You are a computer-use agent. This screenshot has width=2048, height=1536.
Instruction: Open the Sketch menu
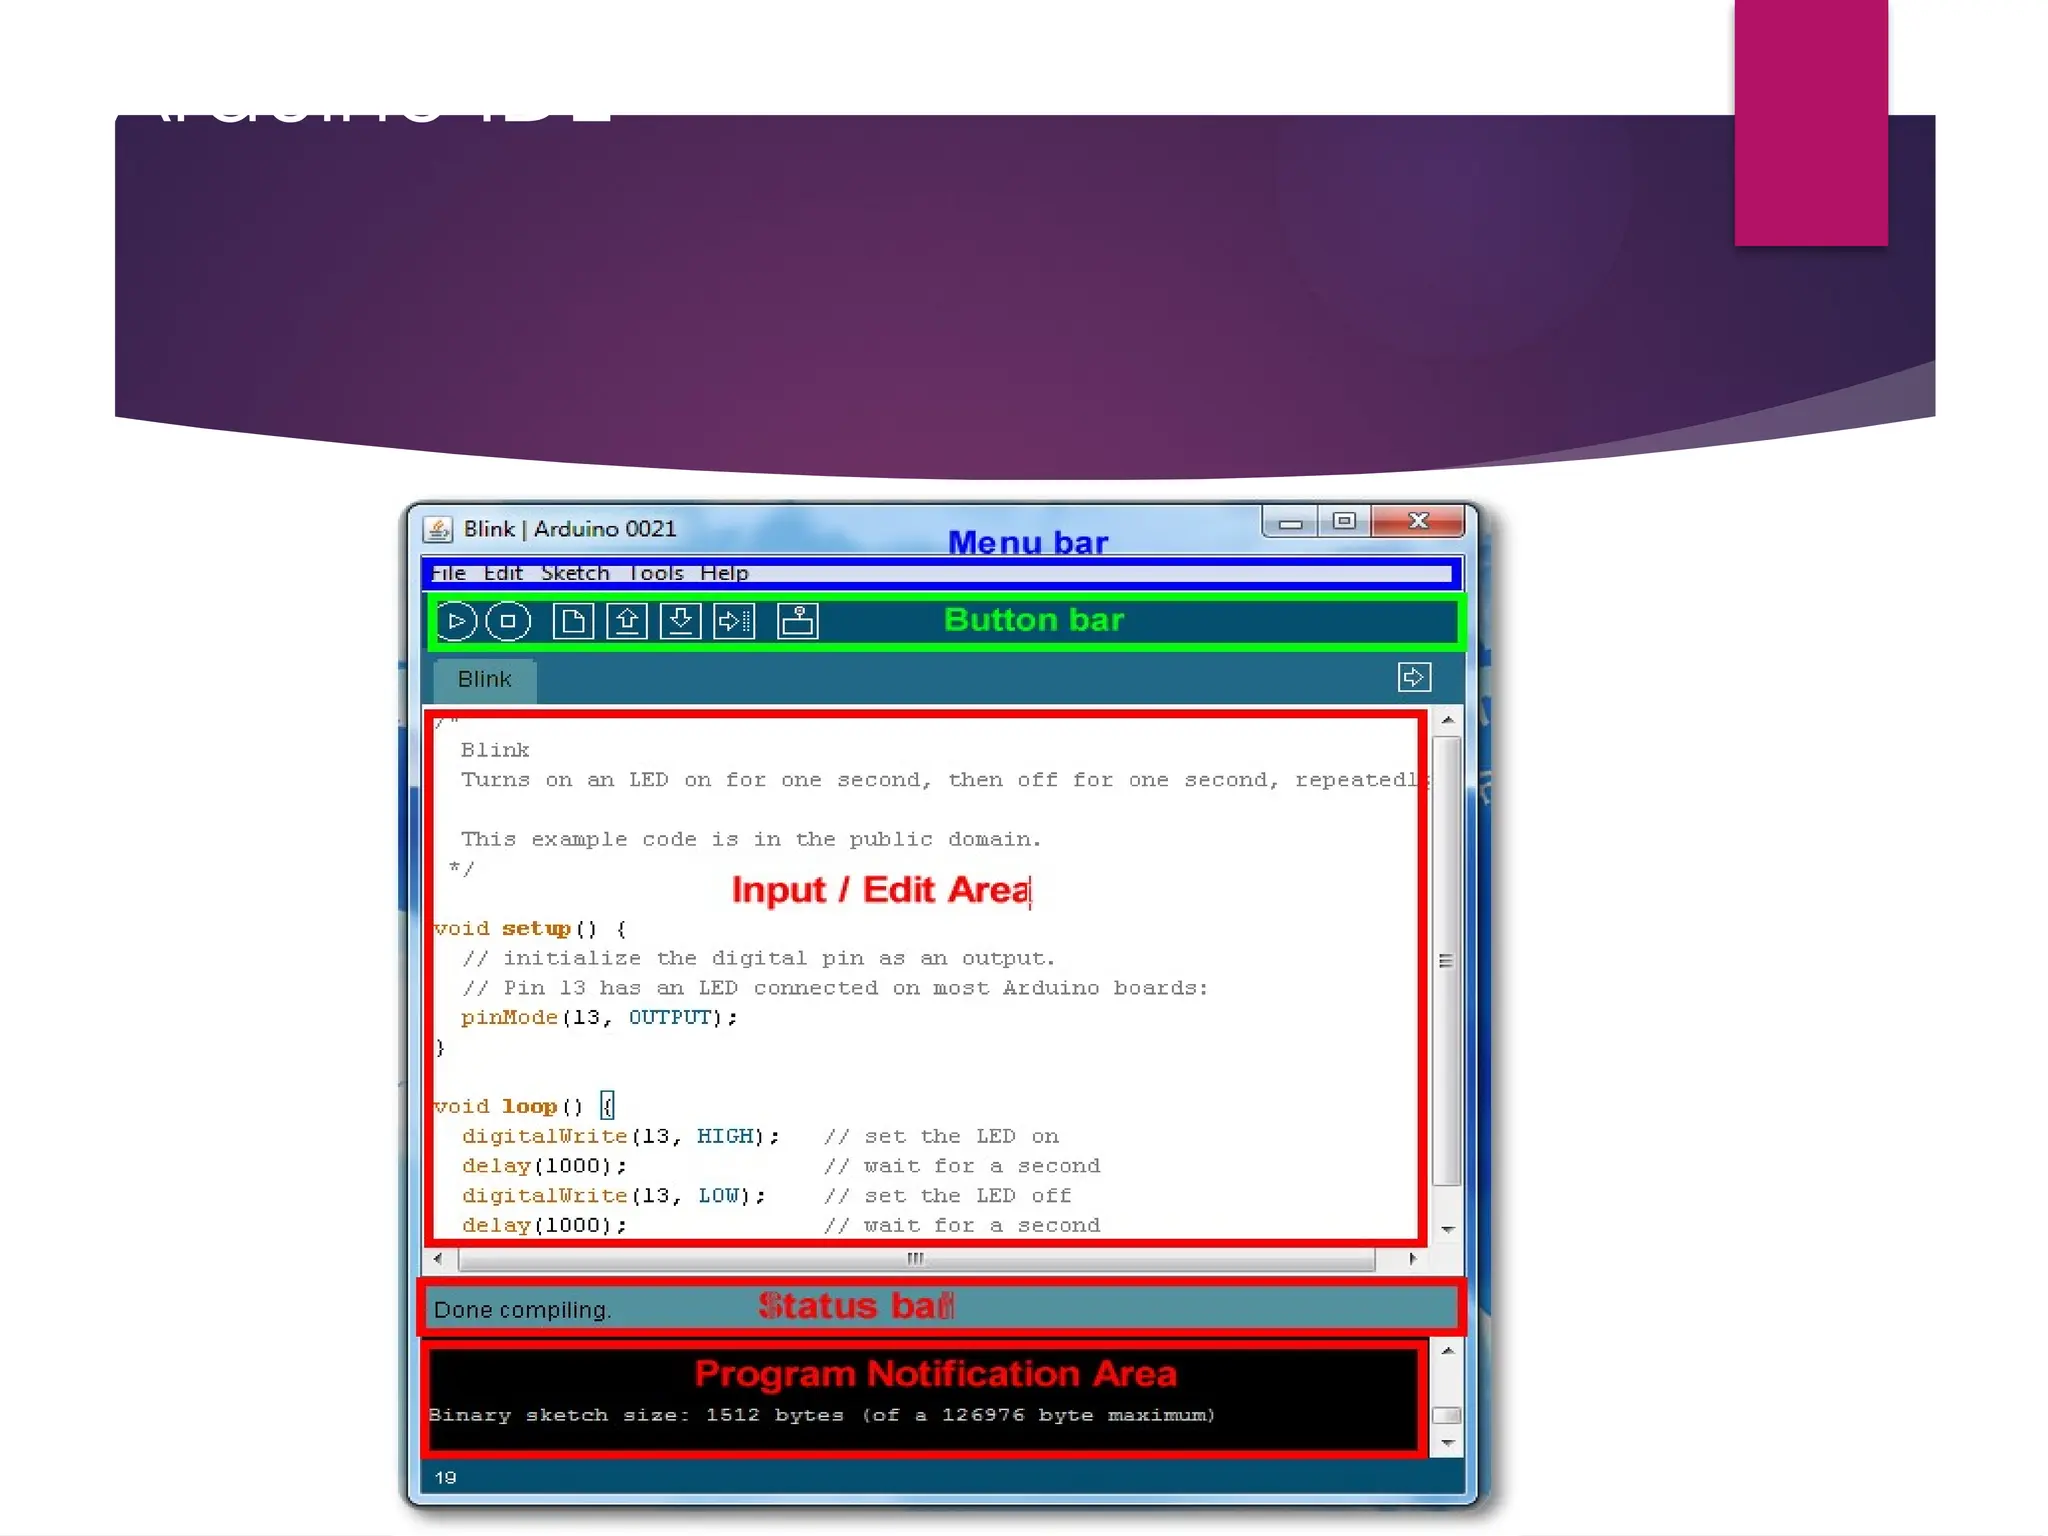[575, 573]
